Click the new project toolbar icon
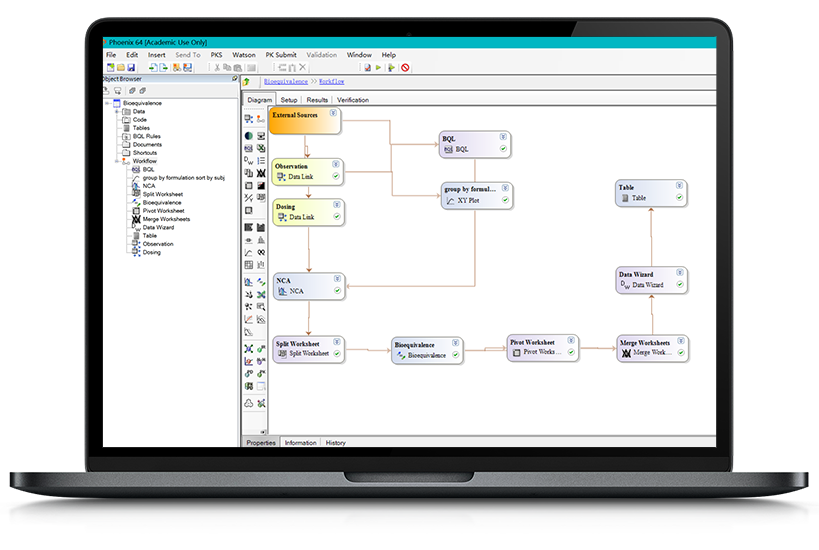819x550 pixels. pos(111,67)
